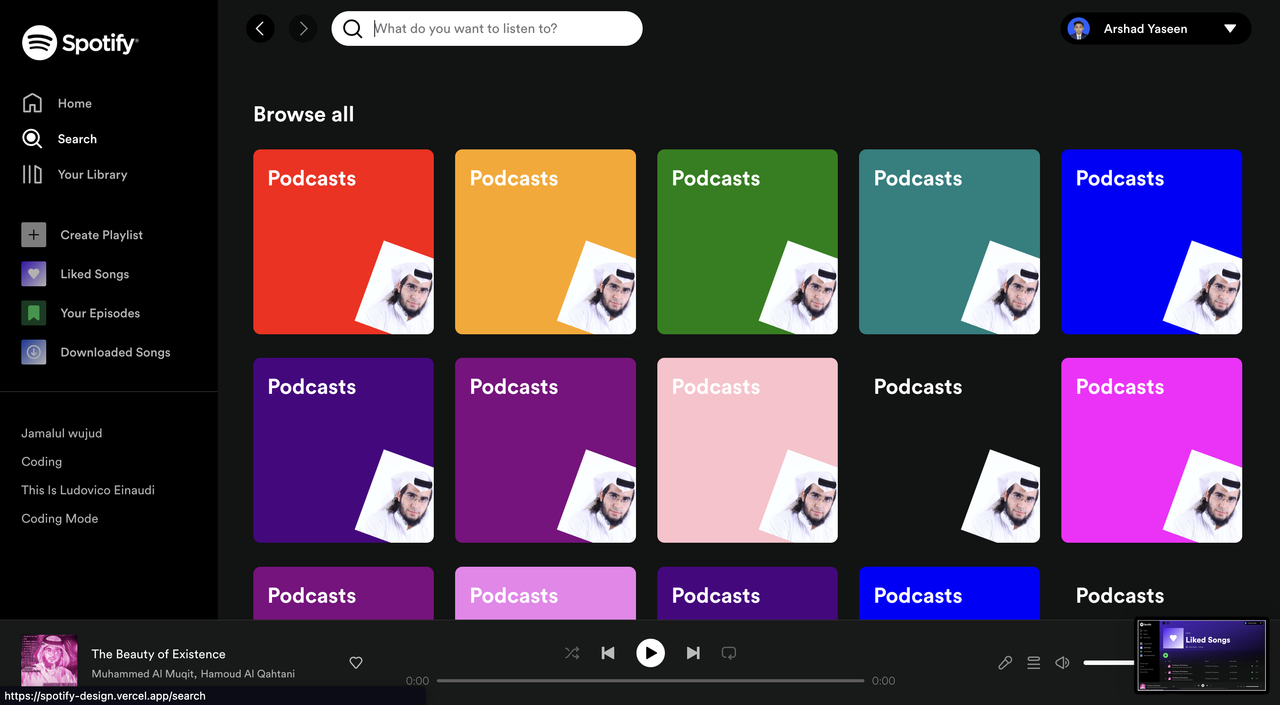
Task: Open the Jamalul wujud playlist
Action: point(62,433)
